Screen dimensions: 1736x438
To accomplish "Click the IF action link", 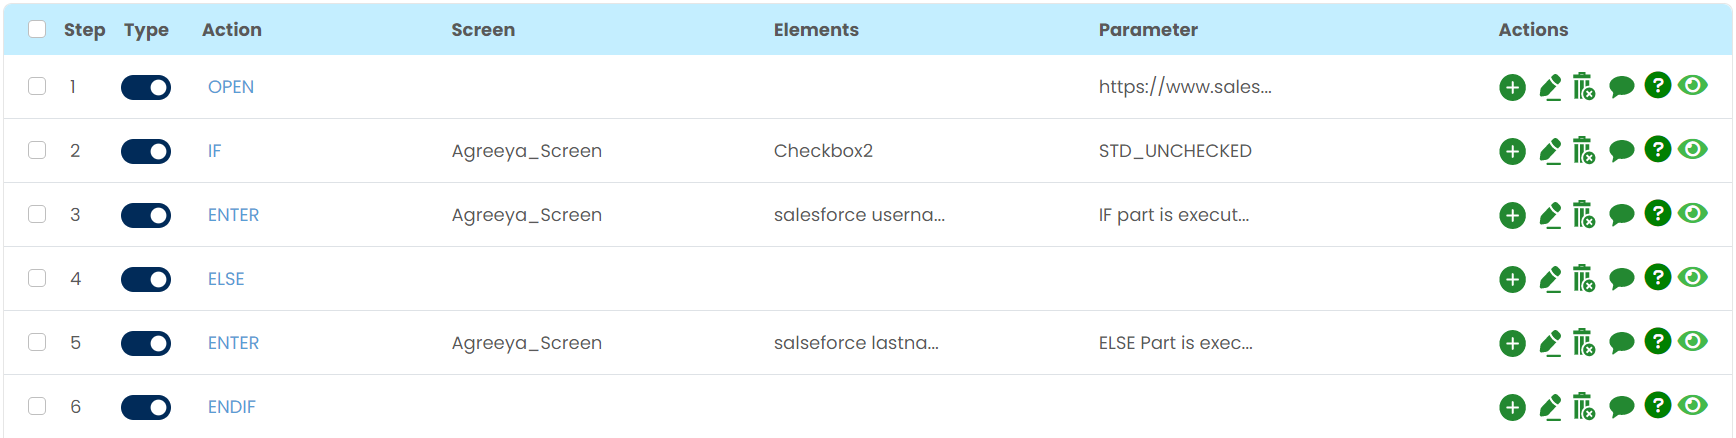I will (214, 151).
